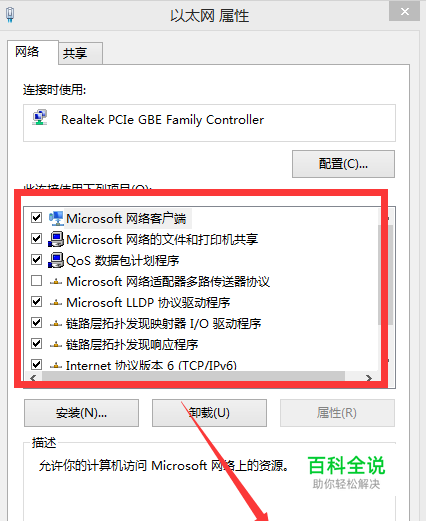
Task: Uncheck Internet 协议版本 6 (TCP/IPv6) checkbox
Action: click(x=36, y=364)
